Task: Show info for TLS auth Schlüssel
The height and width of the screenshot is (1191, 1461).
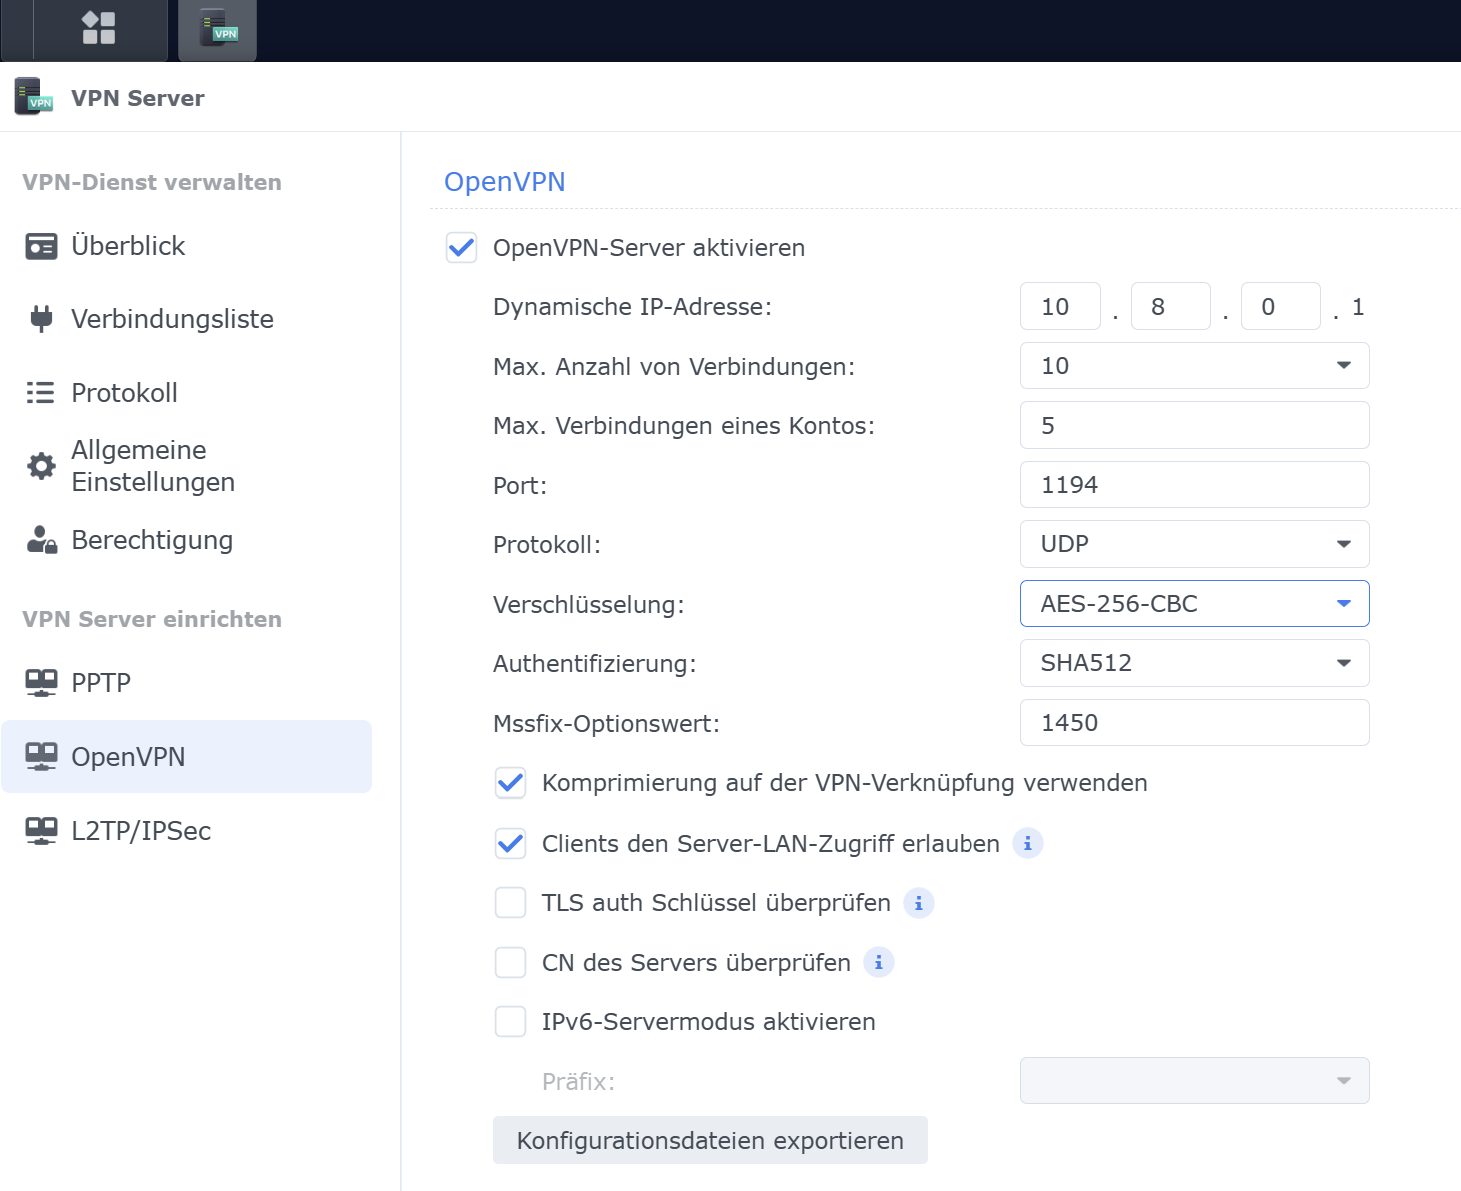Action: point(918,903)
